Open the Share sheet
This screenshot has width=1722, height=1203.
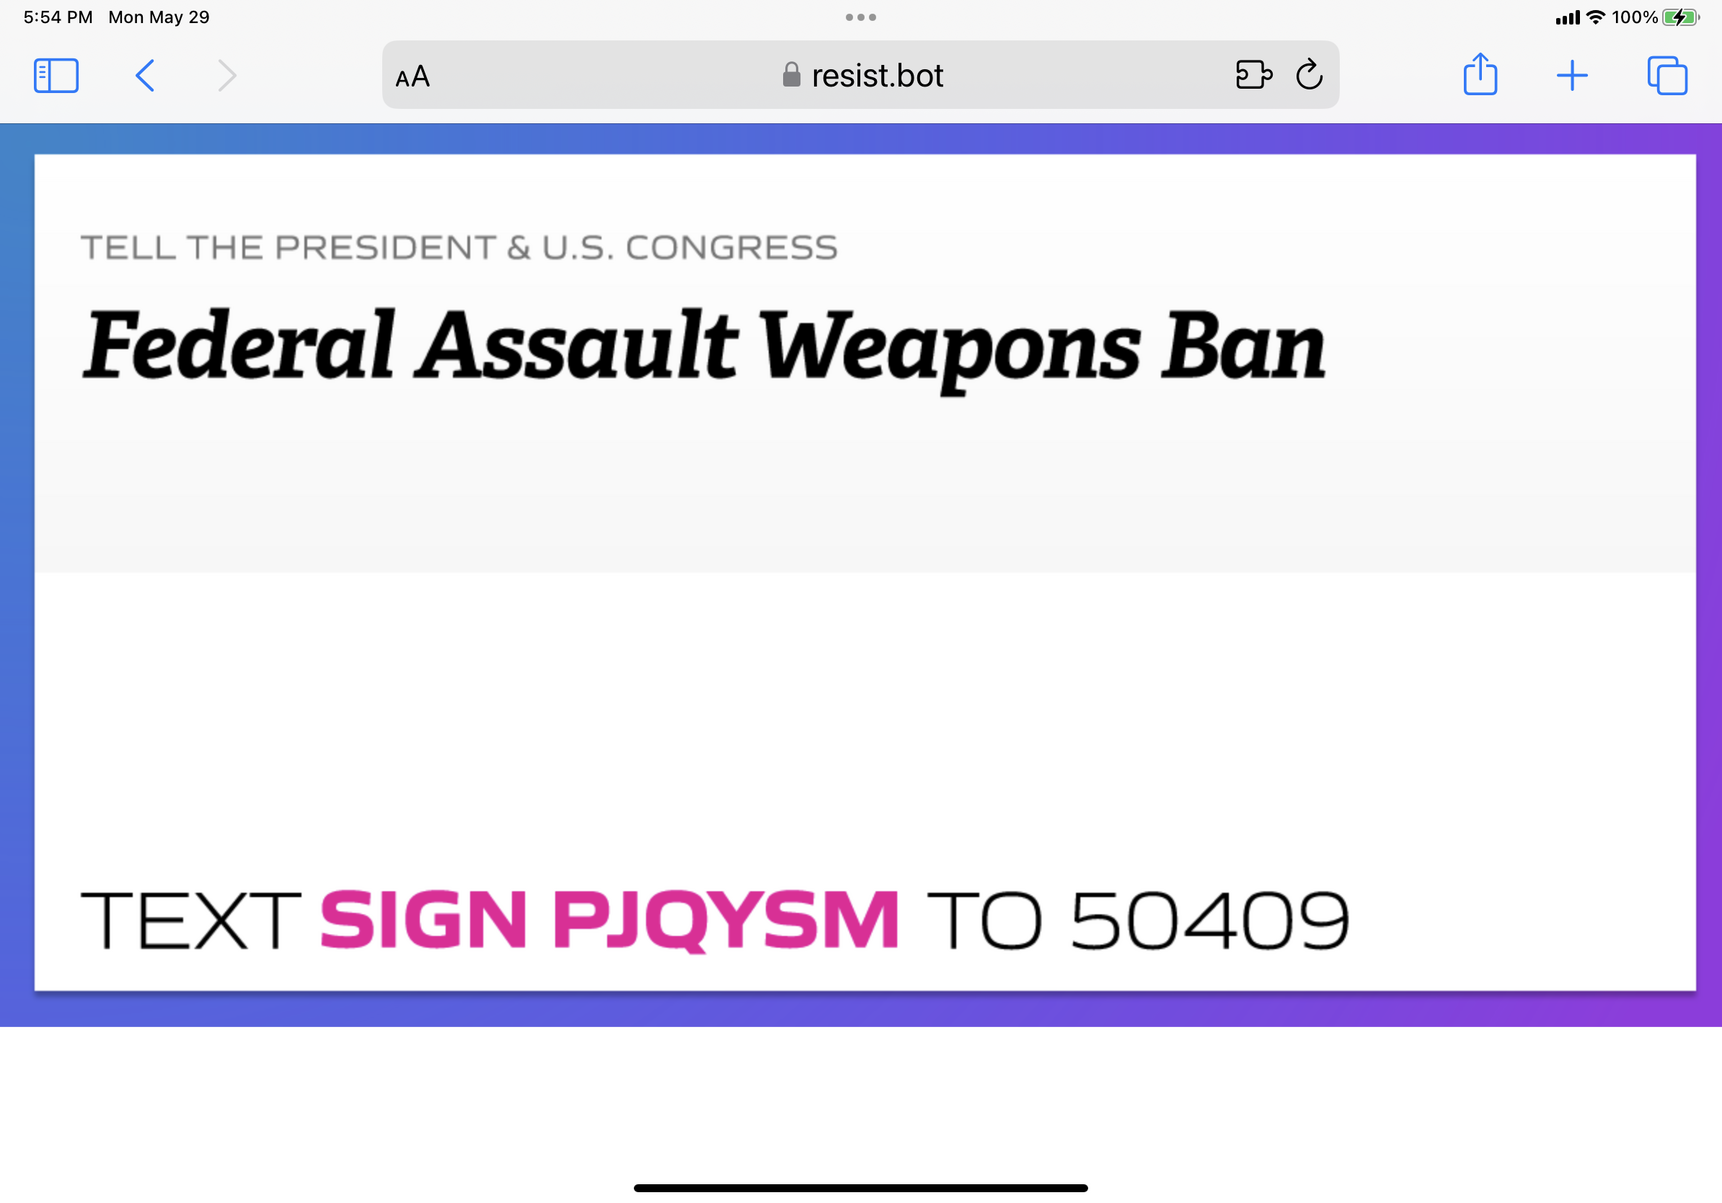coord(1480,75)
